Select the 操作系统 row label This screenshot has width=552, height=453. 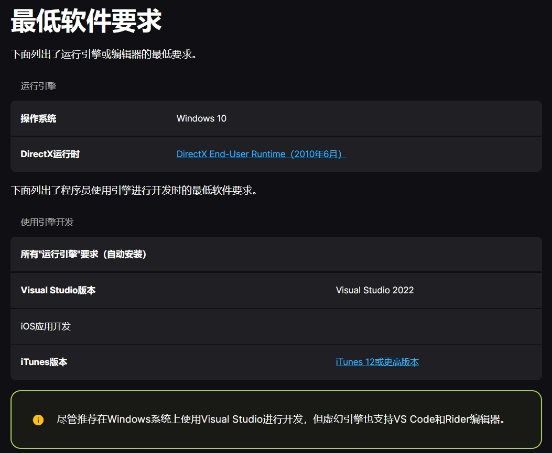(x=38, y=119)
